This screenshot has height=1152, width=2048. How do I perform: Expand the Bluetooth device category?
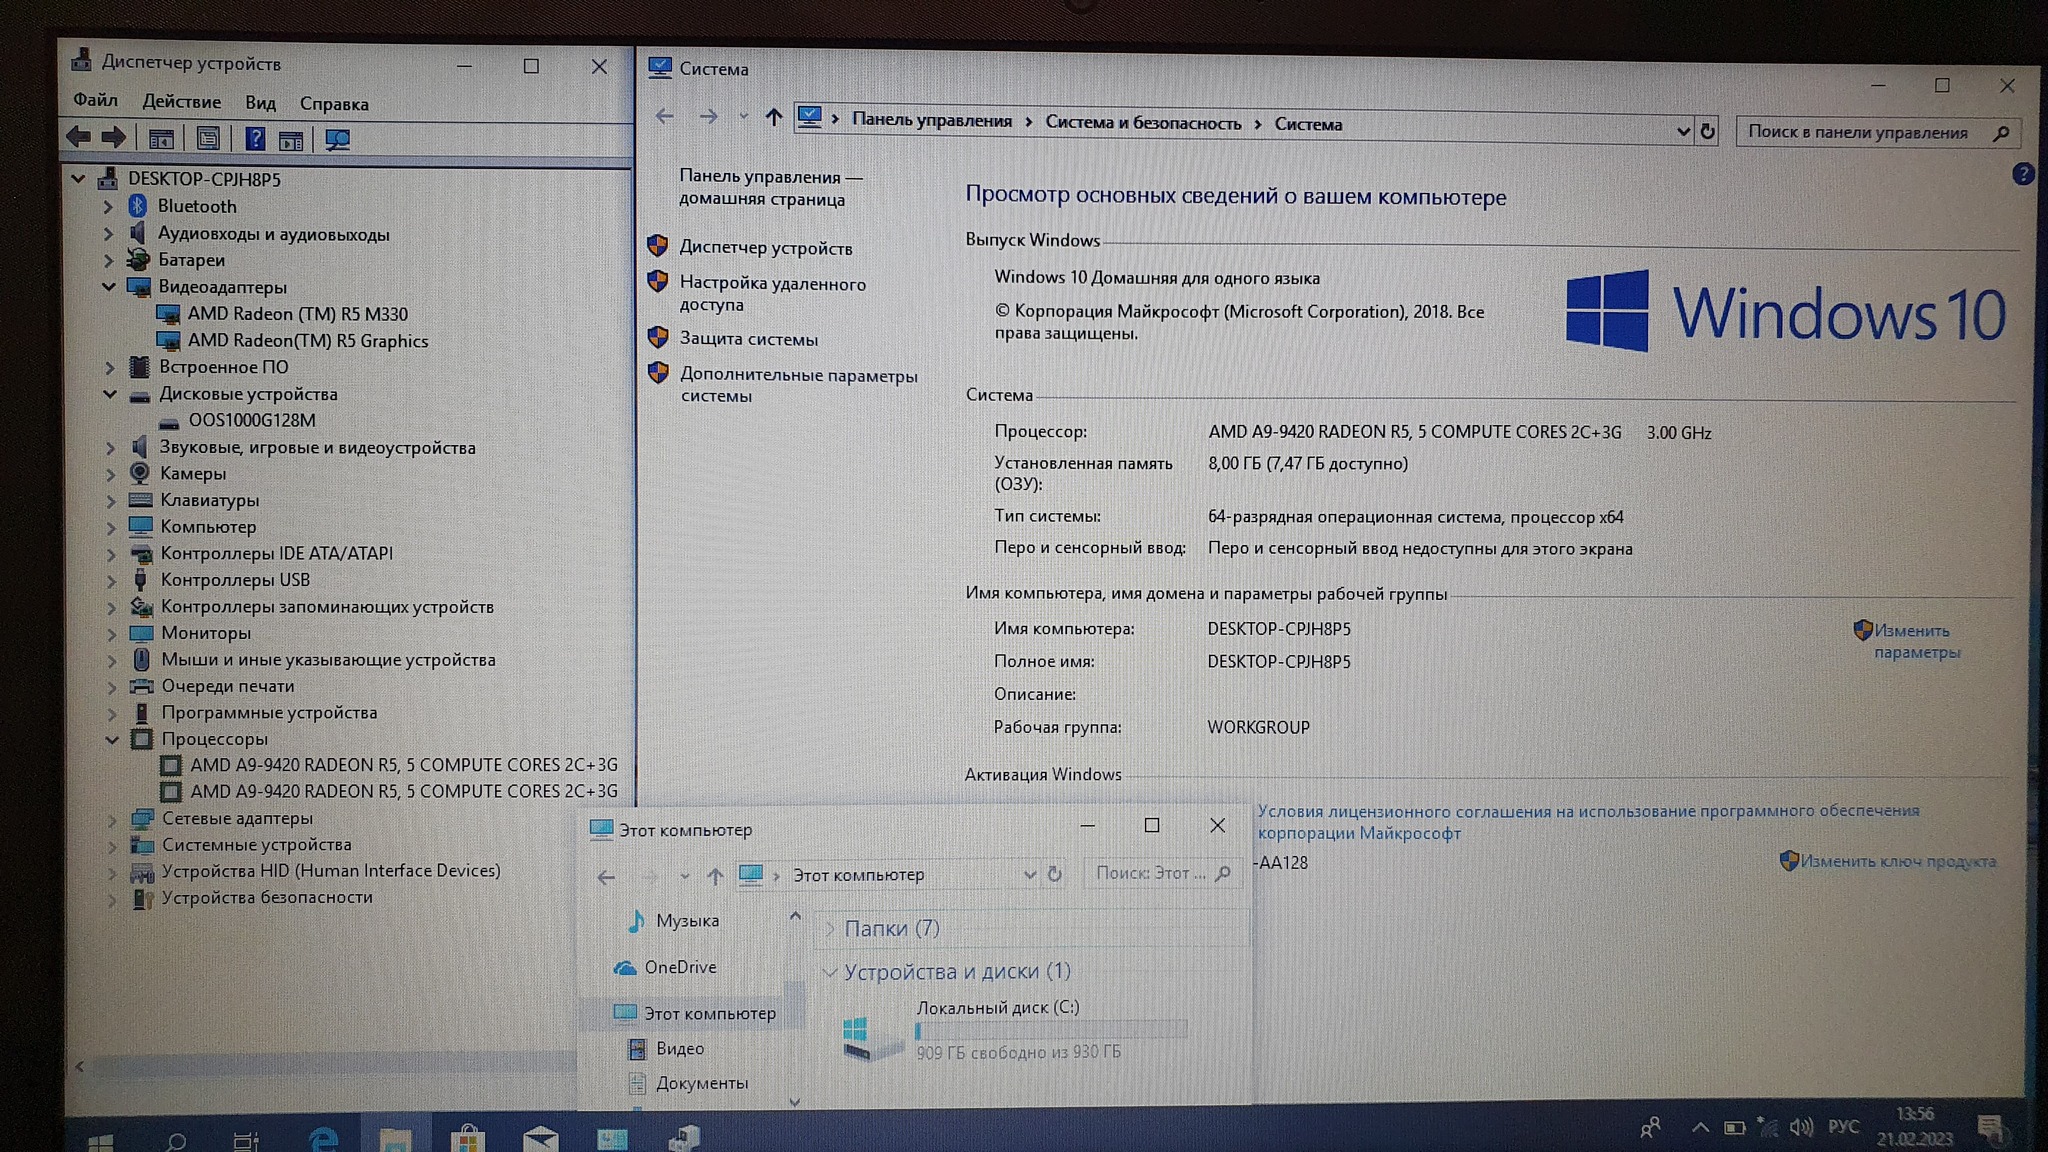(108, 207)
